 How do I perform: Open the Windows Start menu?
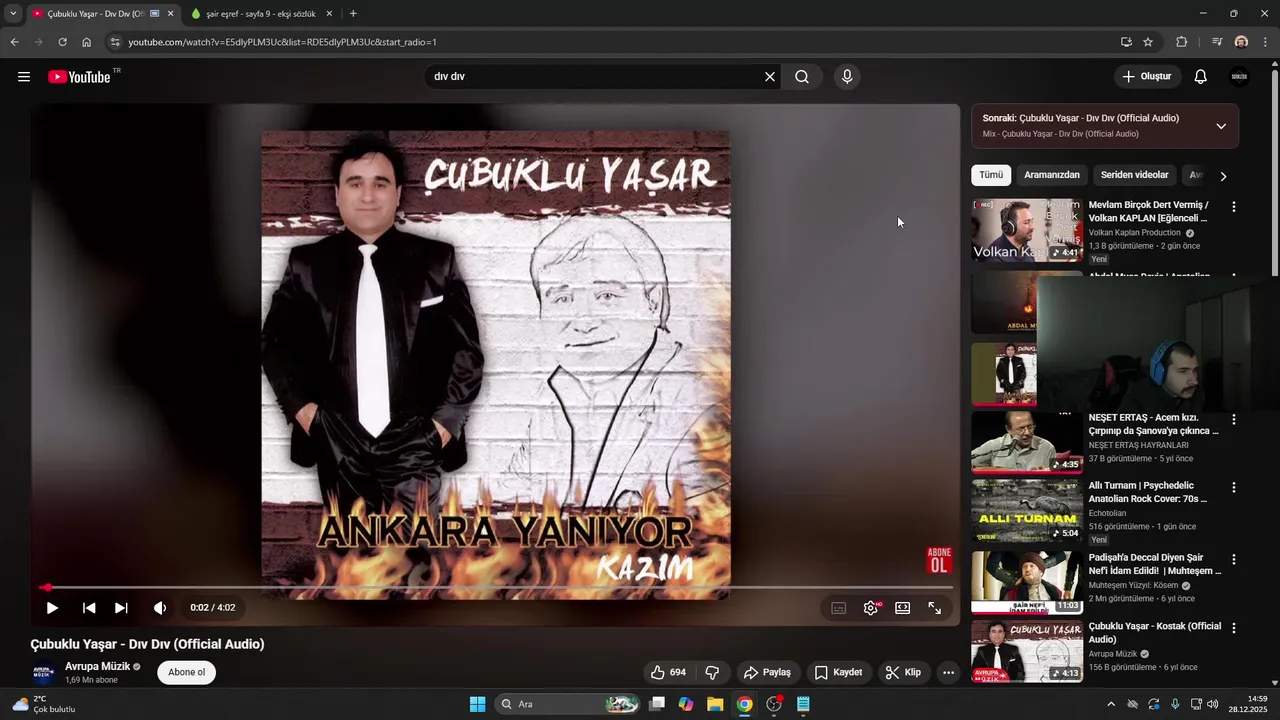(477, 704)
